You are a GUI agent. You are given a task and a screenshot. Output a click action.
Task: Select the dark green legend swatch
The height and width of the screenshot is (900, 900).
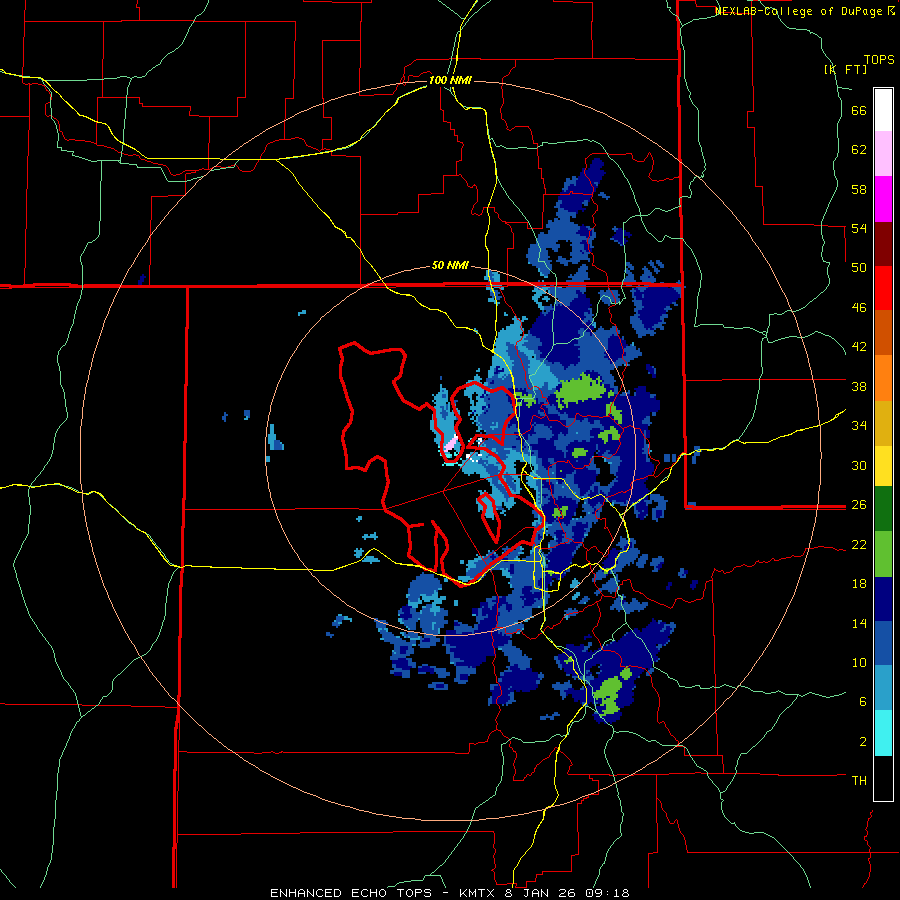pos(883,509)
